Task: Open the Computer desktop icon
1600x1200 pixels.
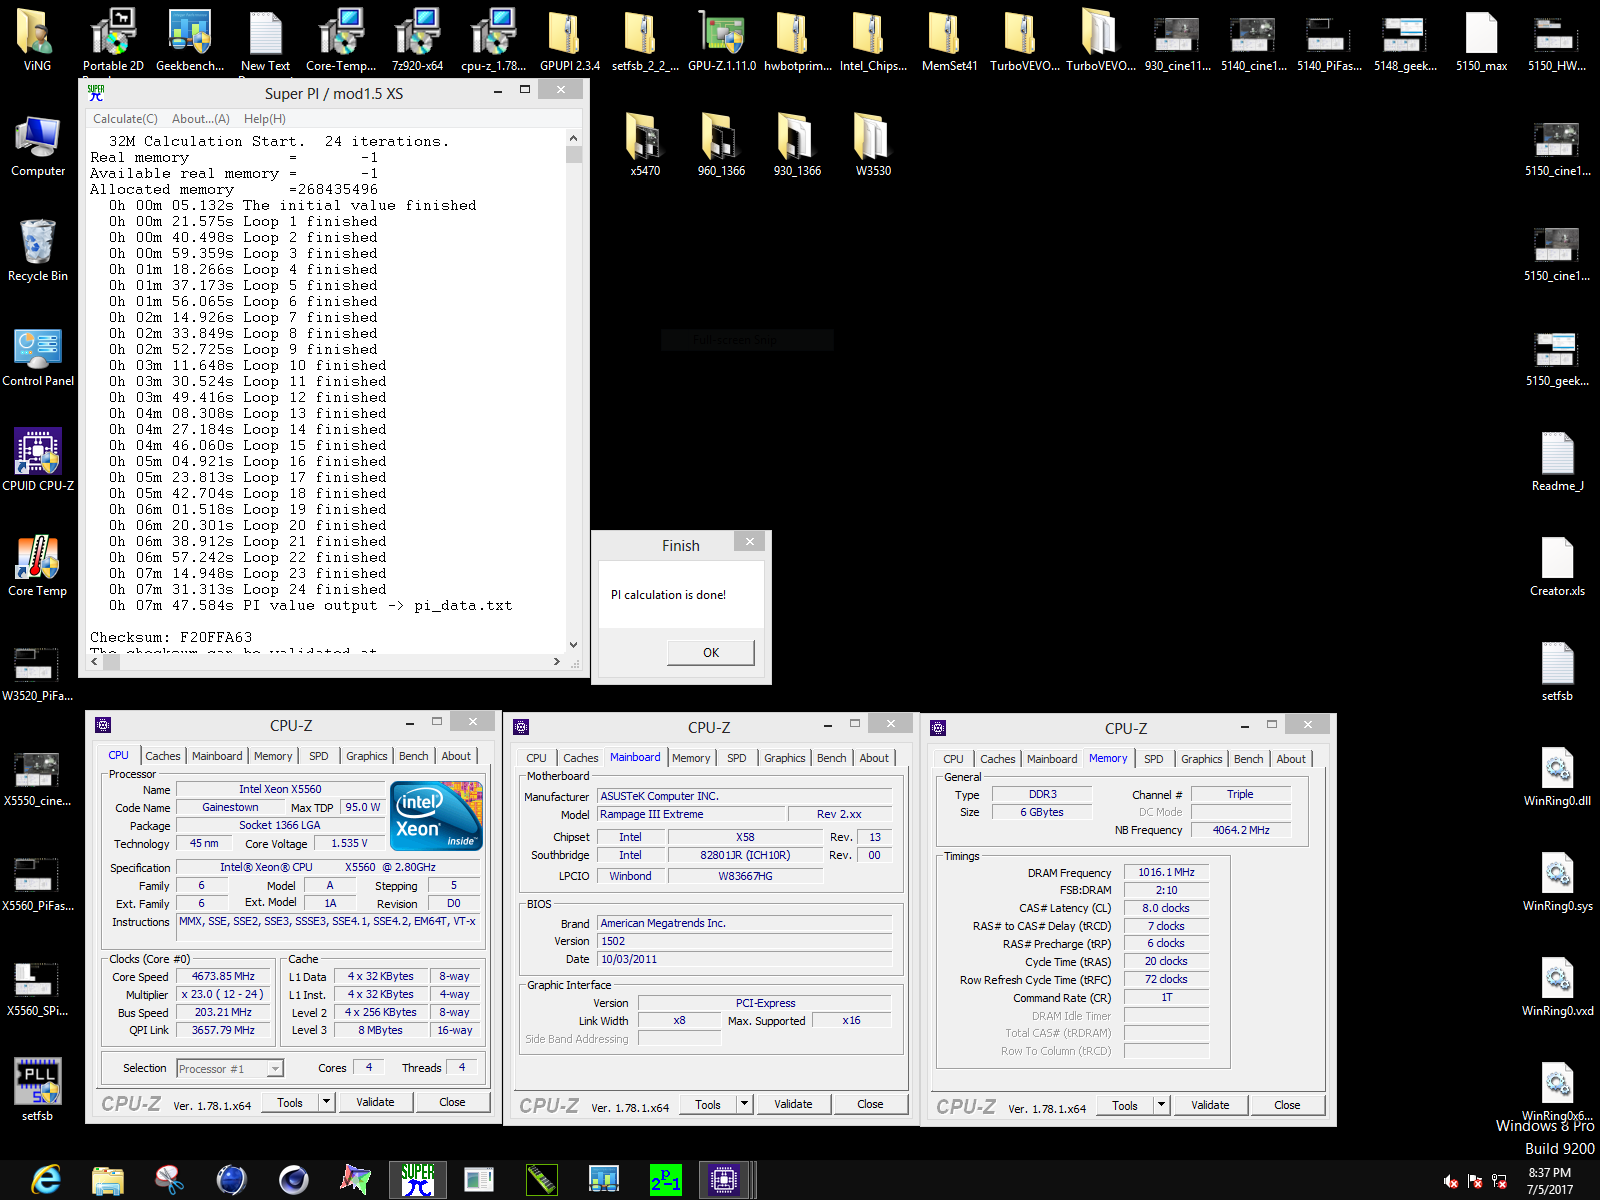Action: (x=38, y=146)
